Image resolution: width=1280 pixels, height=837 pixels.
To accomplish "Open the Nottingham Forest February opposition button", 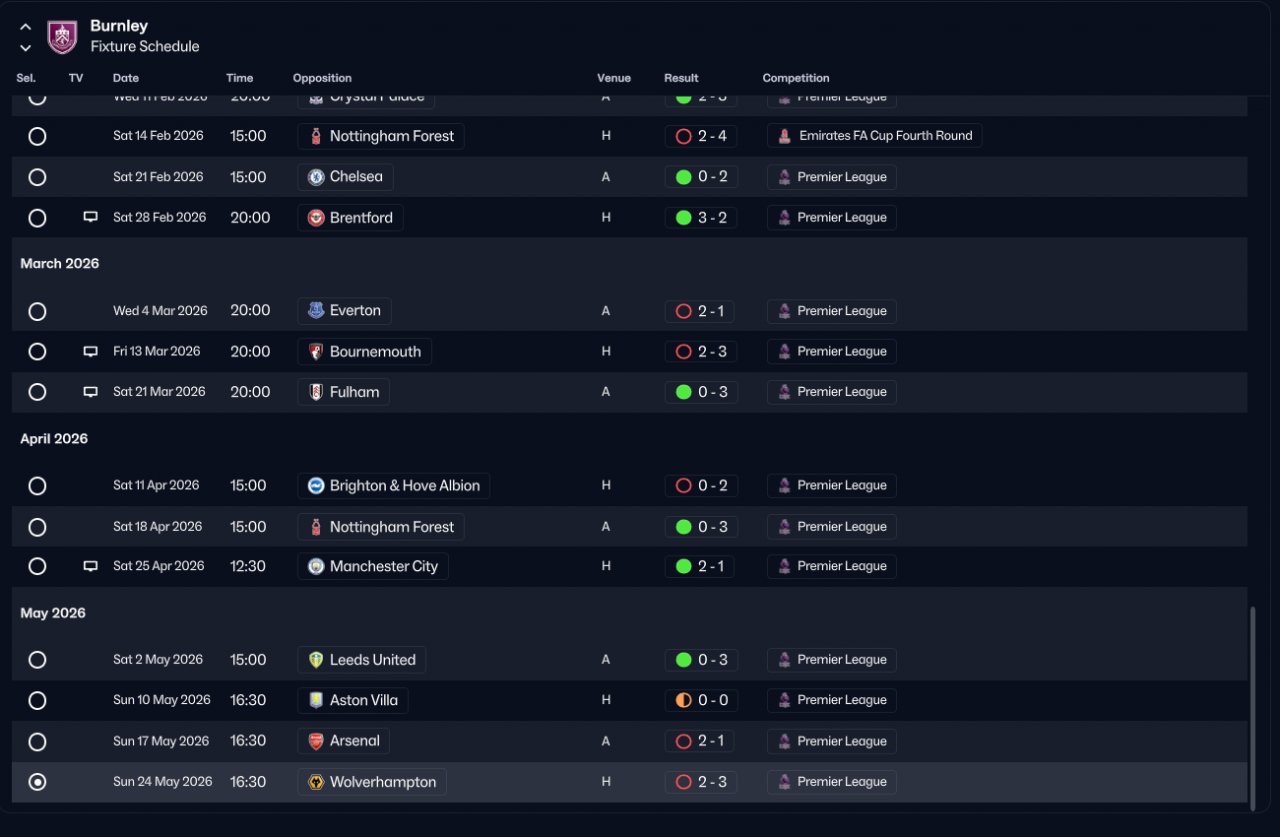I will click(x=381, y=136).
